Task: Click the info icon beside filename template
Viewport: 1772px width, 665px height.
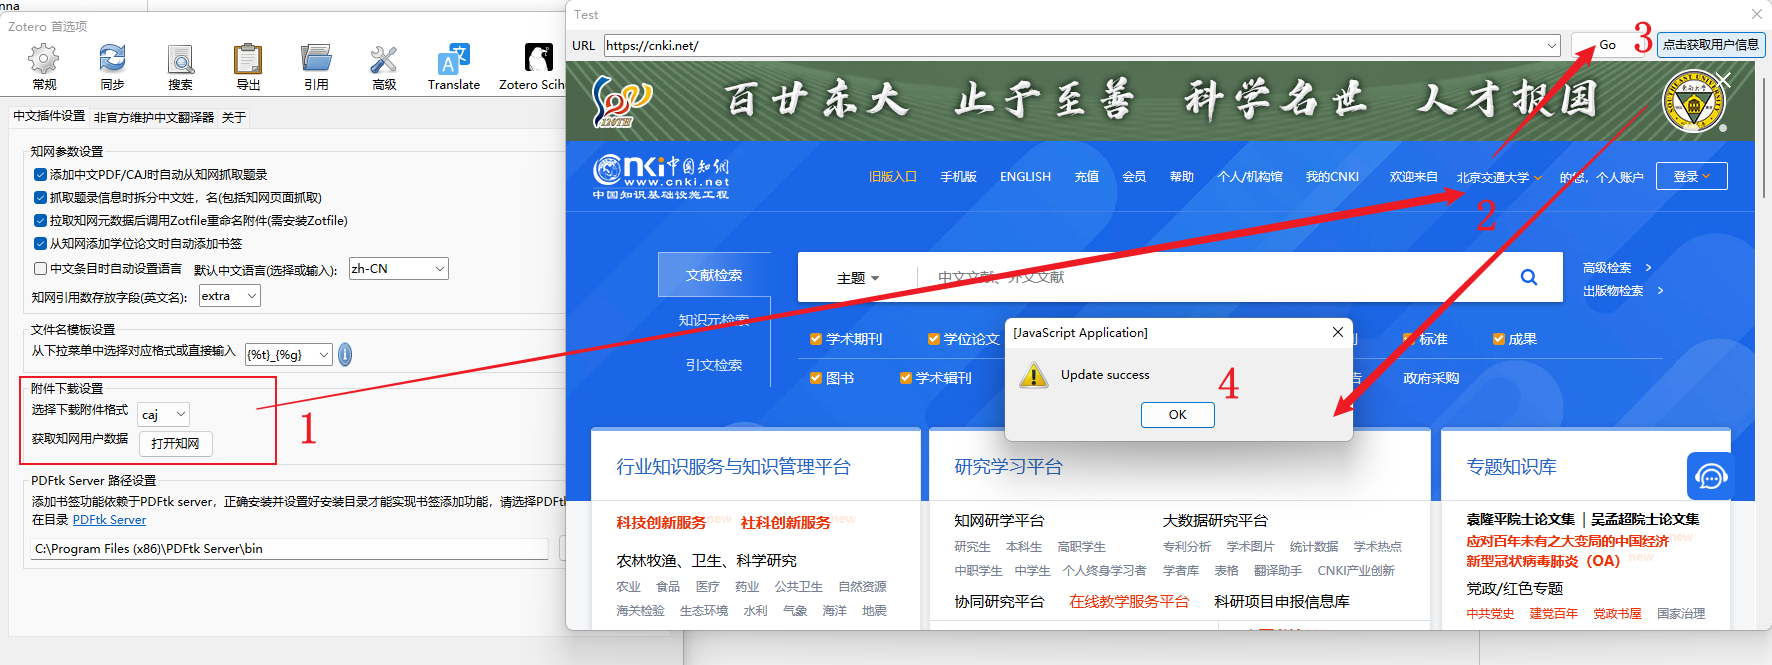Action: pyautogui.click(x=345, y=354)
